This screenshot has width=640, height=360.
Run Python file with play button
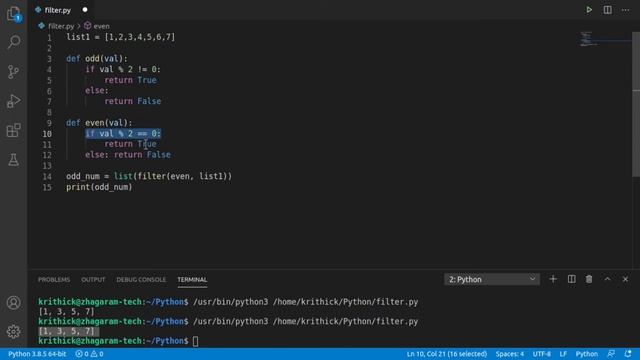coord(589,10)
